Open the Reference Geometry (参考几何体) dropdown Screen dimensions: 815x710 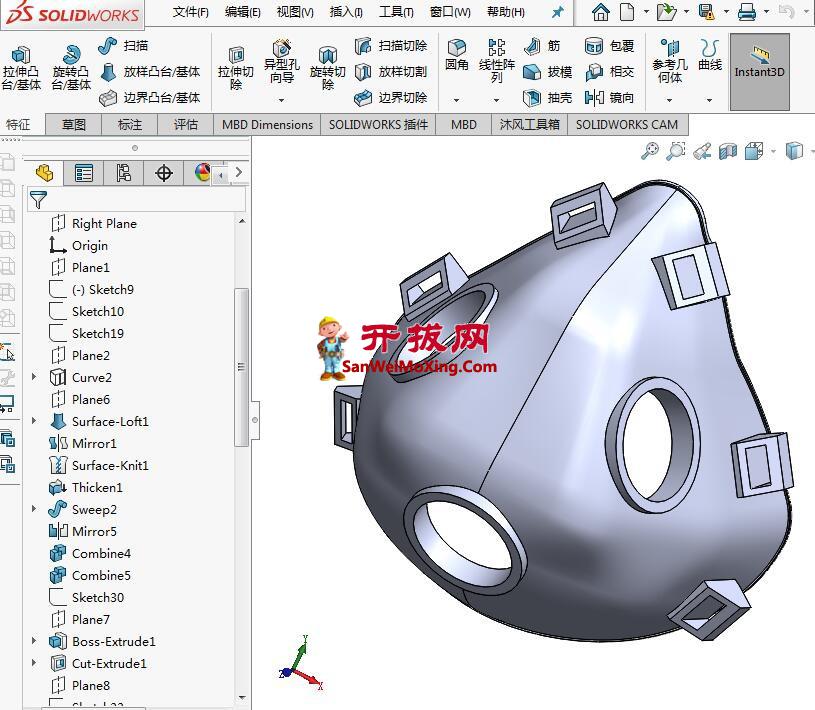coord(669,100)
